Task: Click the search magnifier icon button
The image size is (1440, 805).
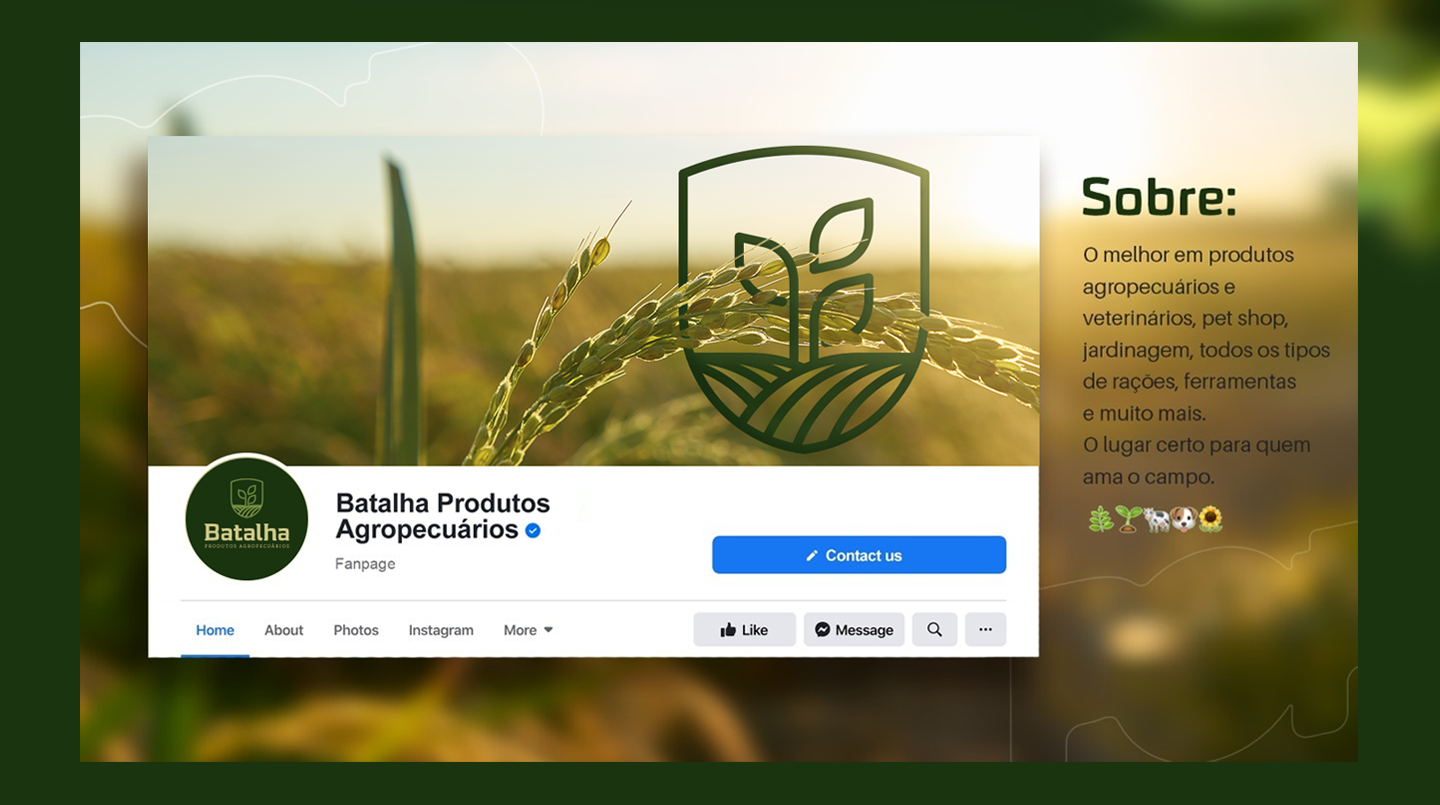Action: 934,630
